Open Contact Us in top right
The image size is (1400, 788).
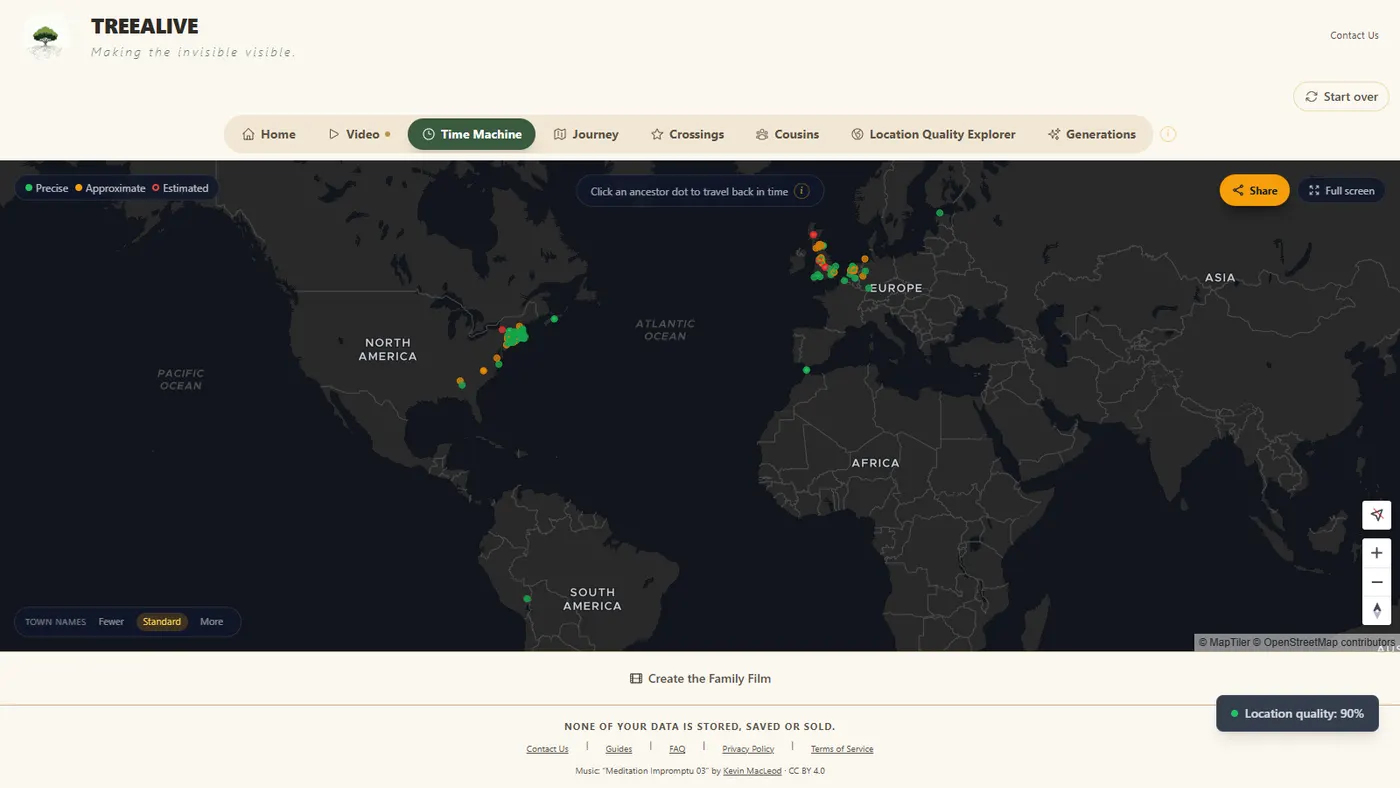[x=1354, y=35]
